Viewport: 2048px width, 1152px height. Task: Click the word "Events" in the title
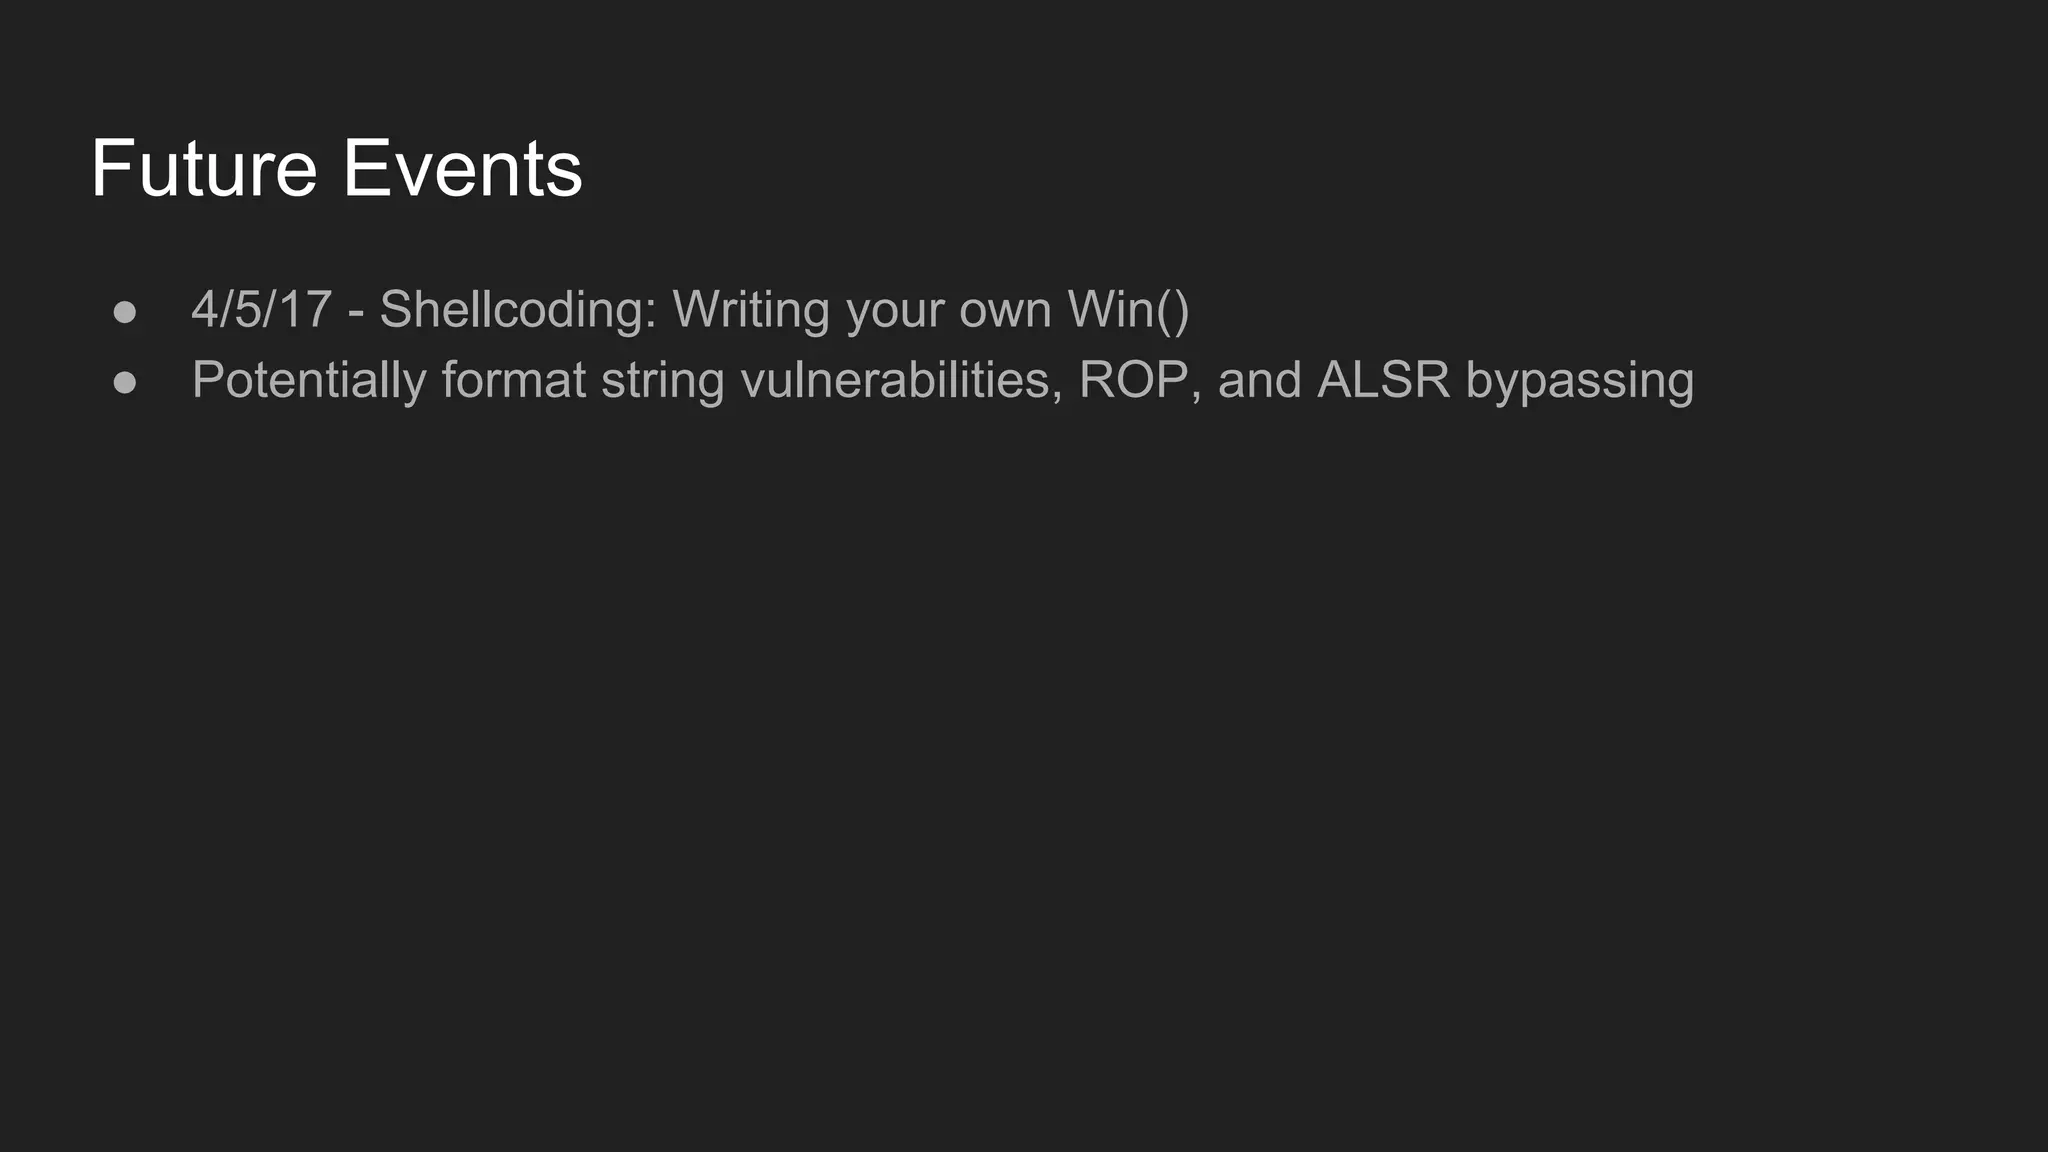[x=462, y=168]
